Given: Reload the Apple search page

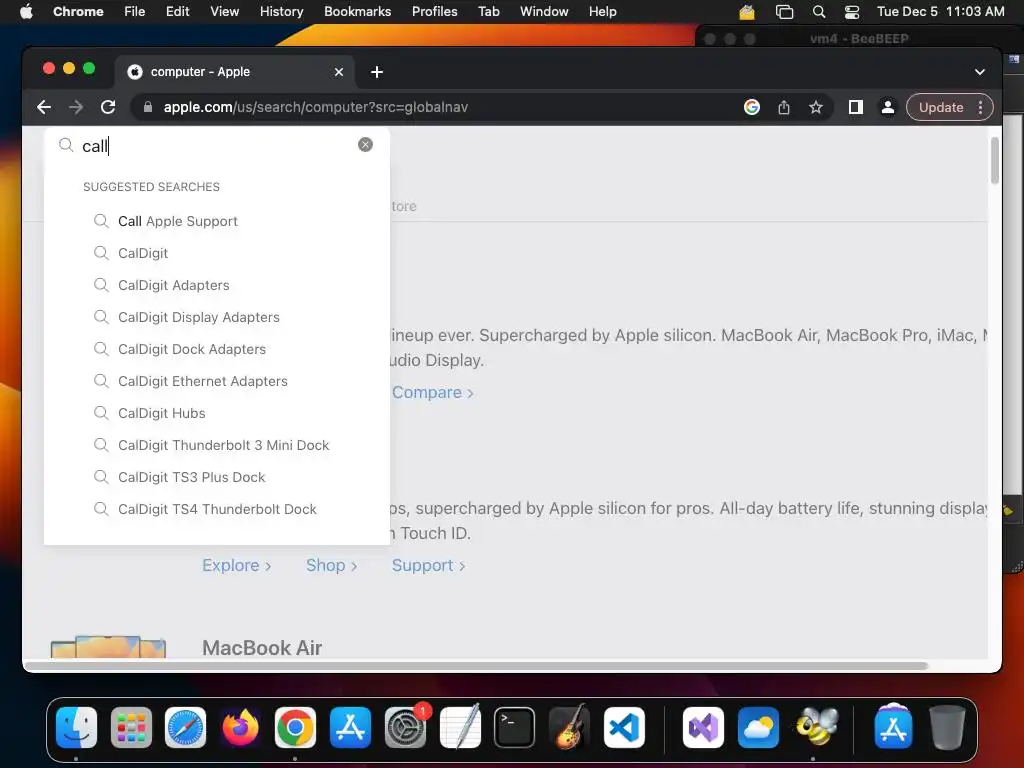Looking at the screenshot, I should [108, 107].
